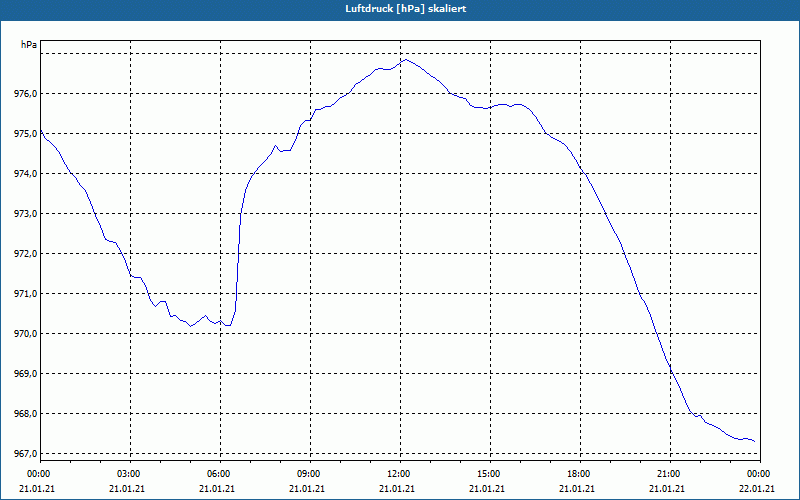This screenshot has width=800, height=500.
Task: Select the 976,0 y-axis value
Action: (27, 94)
